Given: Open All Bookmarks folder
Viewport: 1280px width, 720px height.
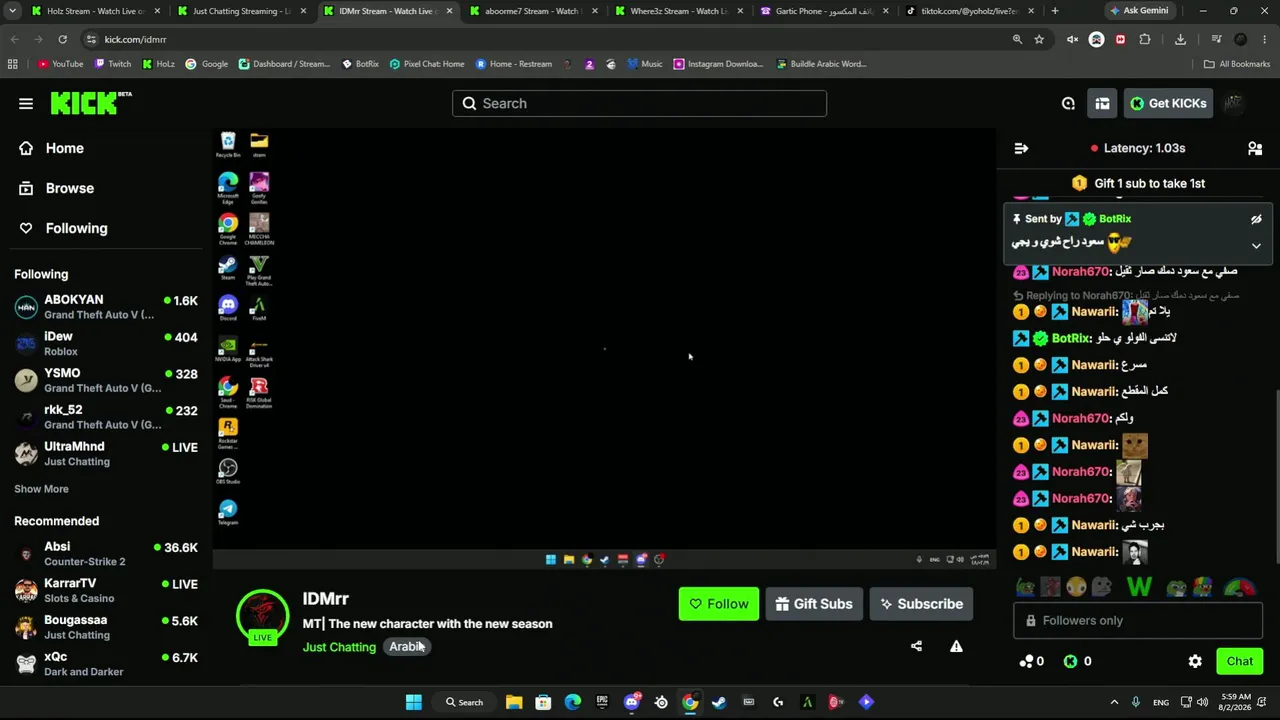Looking at the screenshot, I should (x=1237, y=64).
